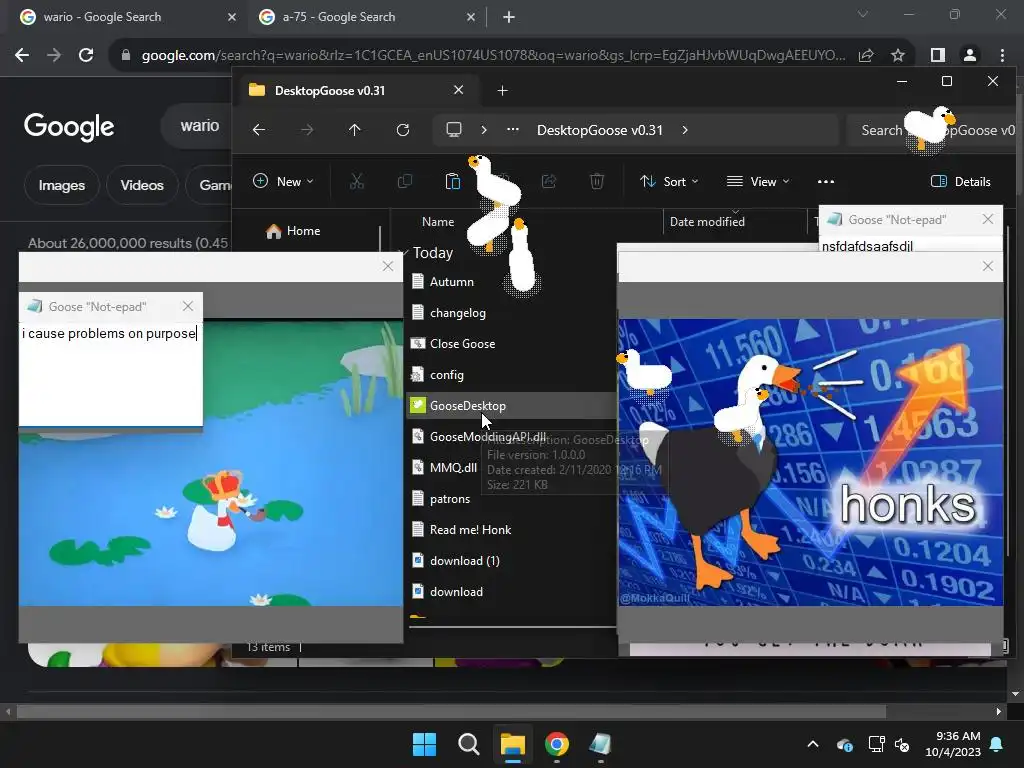Sort by Date modified column header

707,222
